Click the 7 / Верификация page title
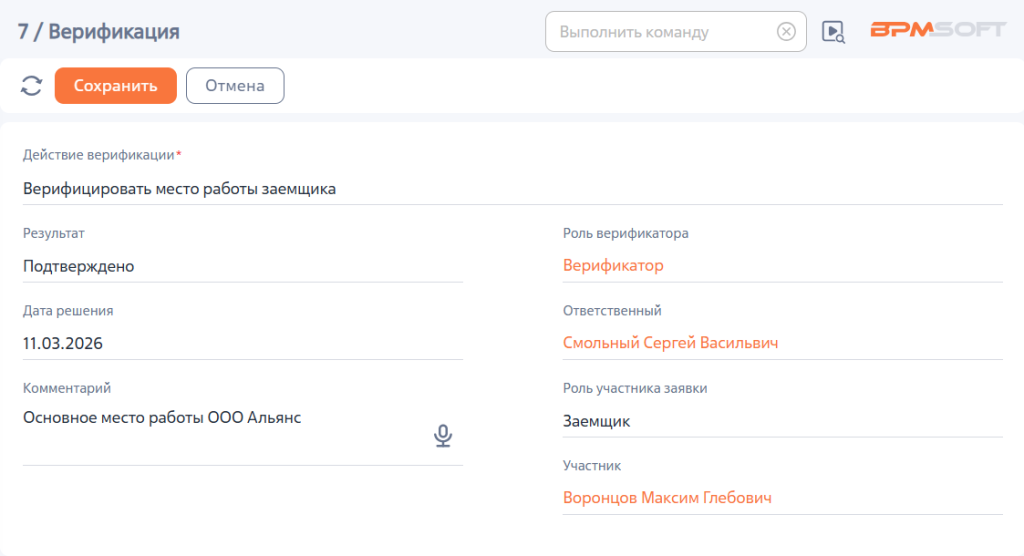This screenshot has height=556, width=1024. [x=99, y=31]
